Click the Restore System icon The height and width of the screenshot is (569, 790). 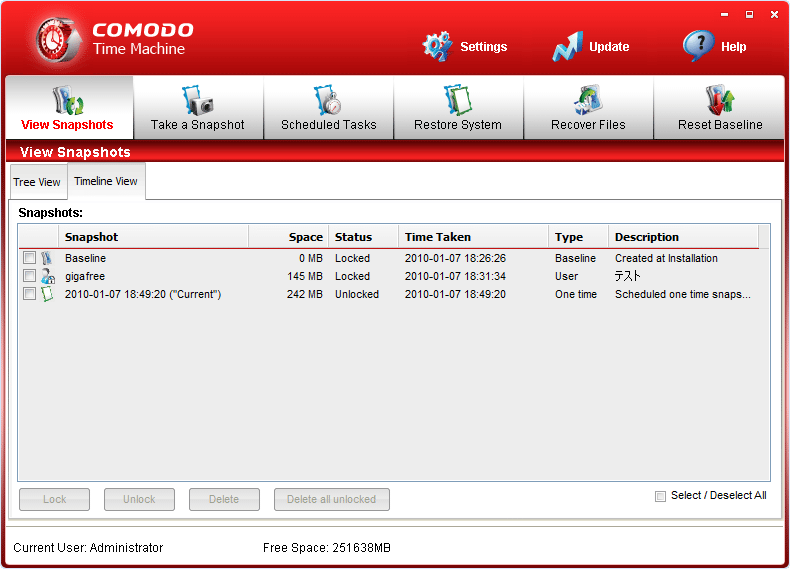(457, 100)
